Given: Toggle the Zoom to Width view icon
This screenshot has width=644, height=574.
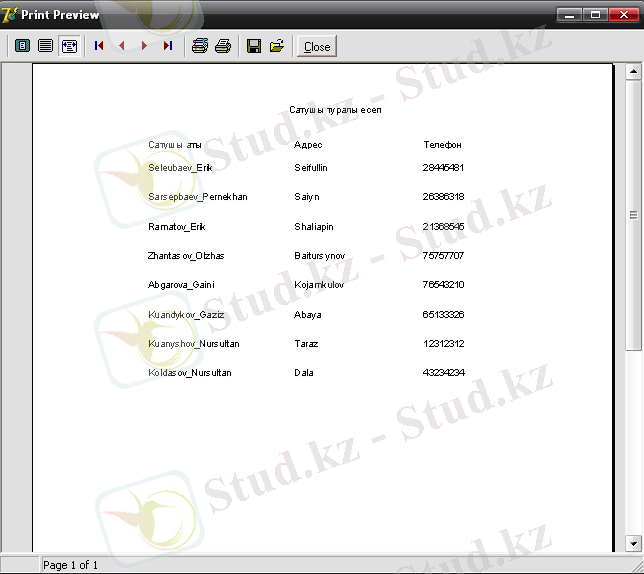Looking at the screenshot, I should [69, 46].
